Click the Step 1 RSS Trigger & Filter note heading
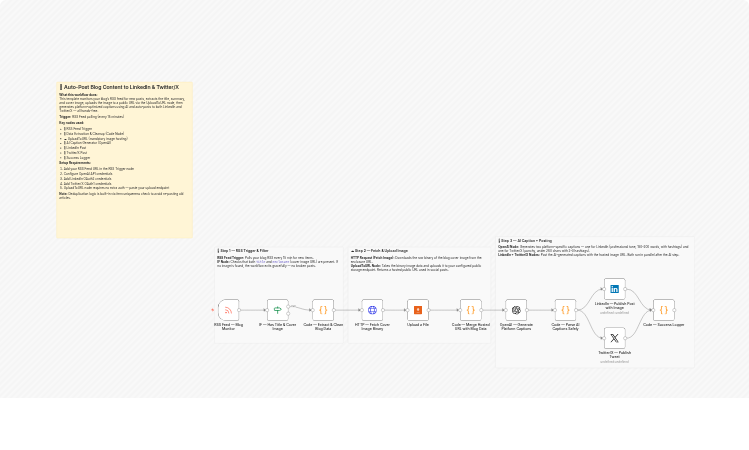This screenshot has height=450, width=749. click(244, 251)
